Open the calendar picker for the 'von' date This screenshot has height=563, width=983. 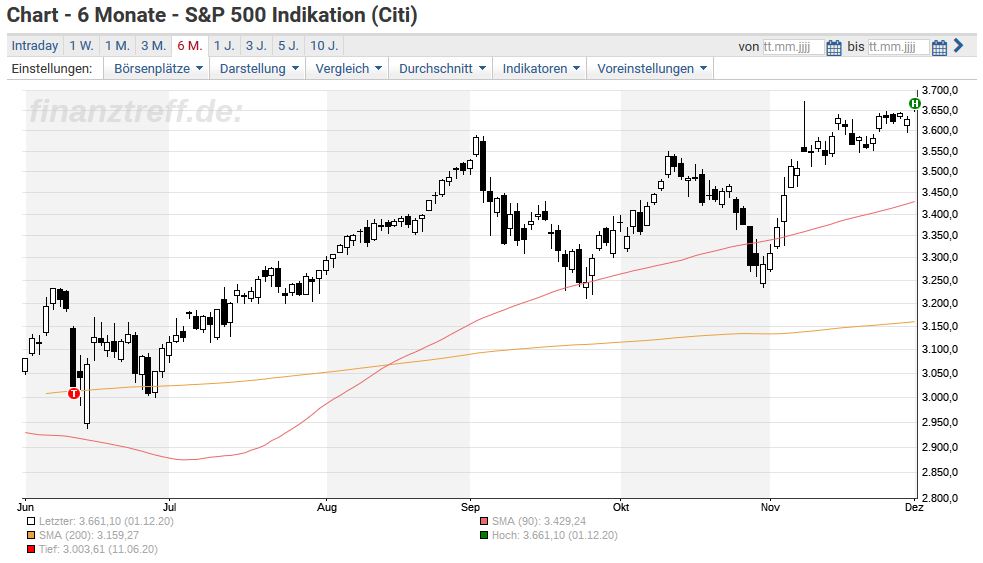point(833,47)
